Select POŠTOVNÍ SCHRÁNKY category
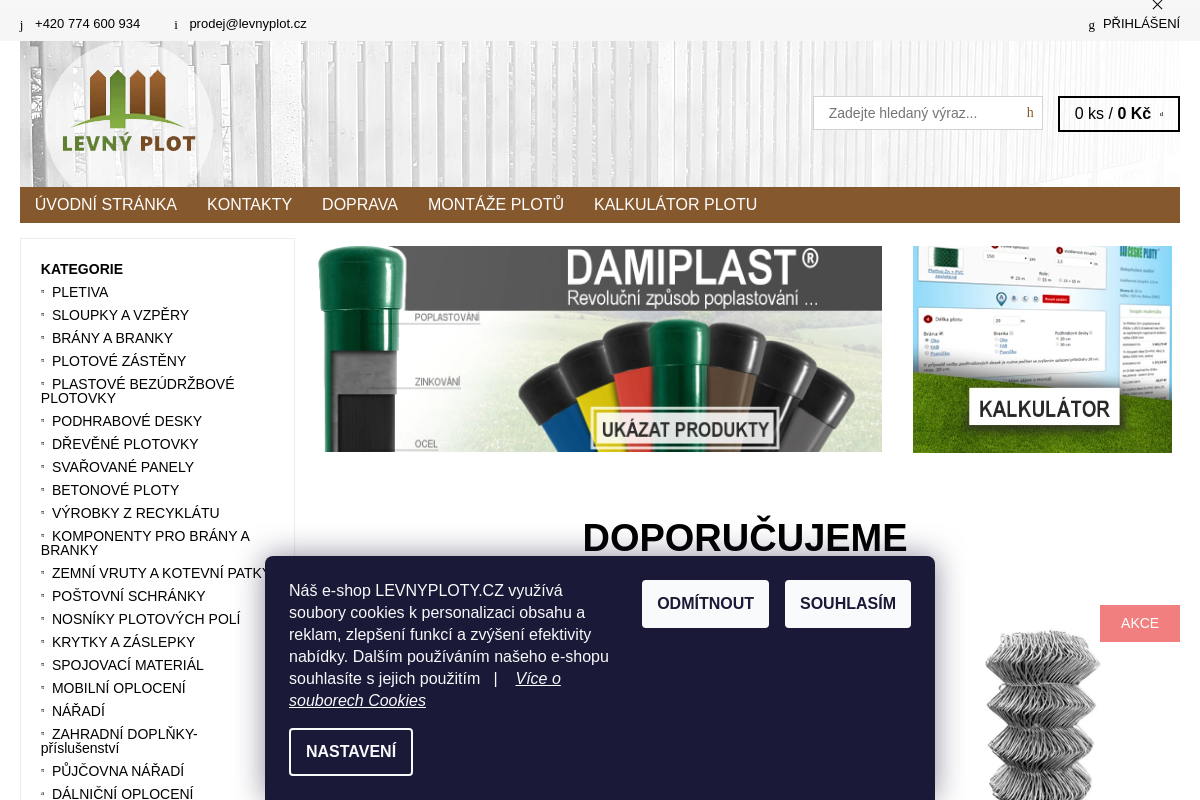 129,596
